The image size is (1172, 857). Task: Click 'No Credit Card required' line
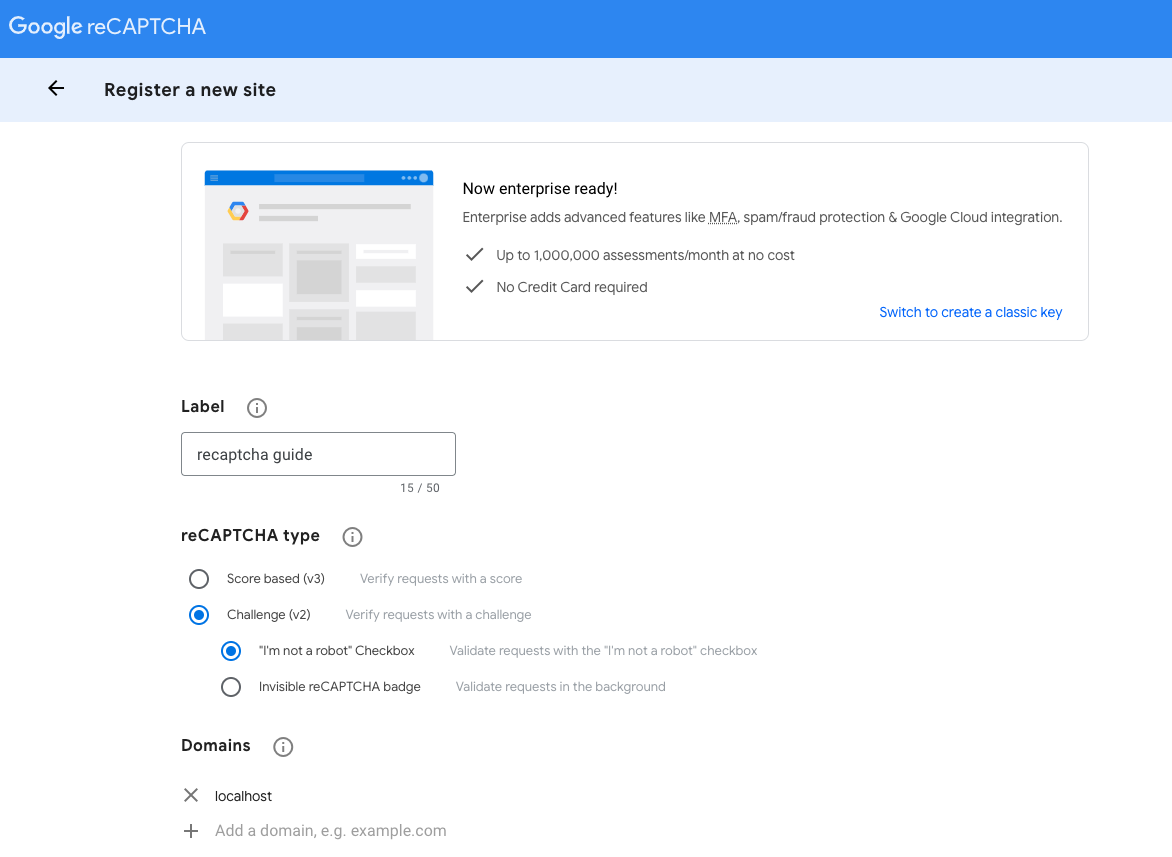pos(572,288)
